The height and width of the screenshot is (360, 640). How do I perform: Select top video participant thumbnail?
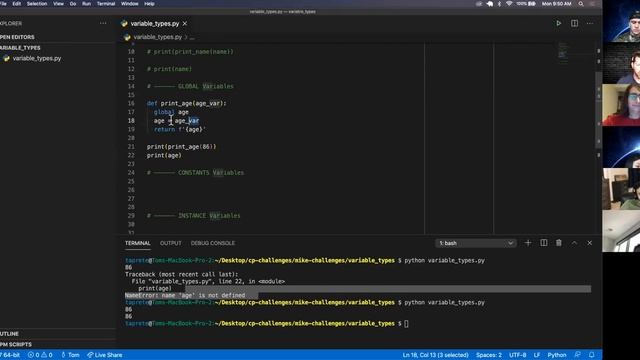[621, 21]
